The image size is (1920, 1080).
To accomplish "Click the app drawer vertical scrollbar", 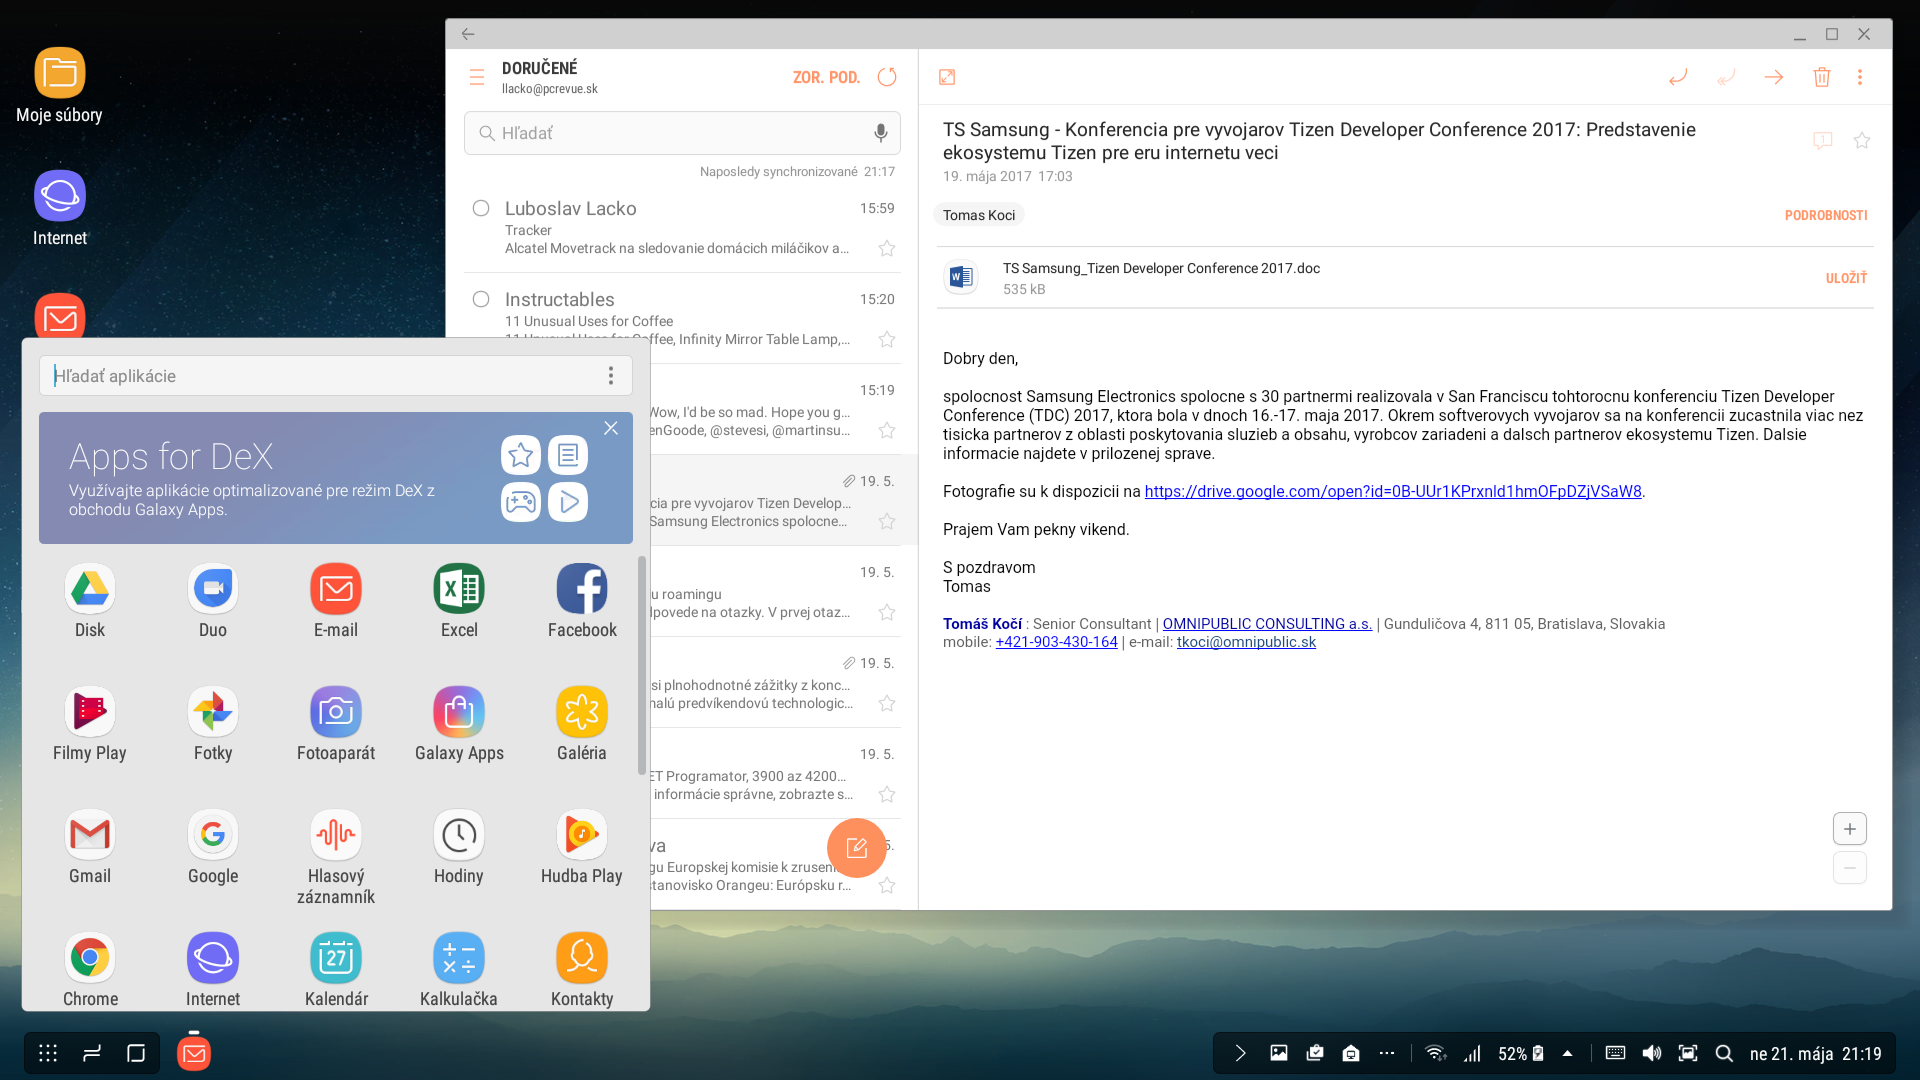I will click(641, 665).
